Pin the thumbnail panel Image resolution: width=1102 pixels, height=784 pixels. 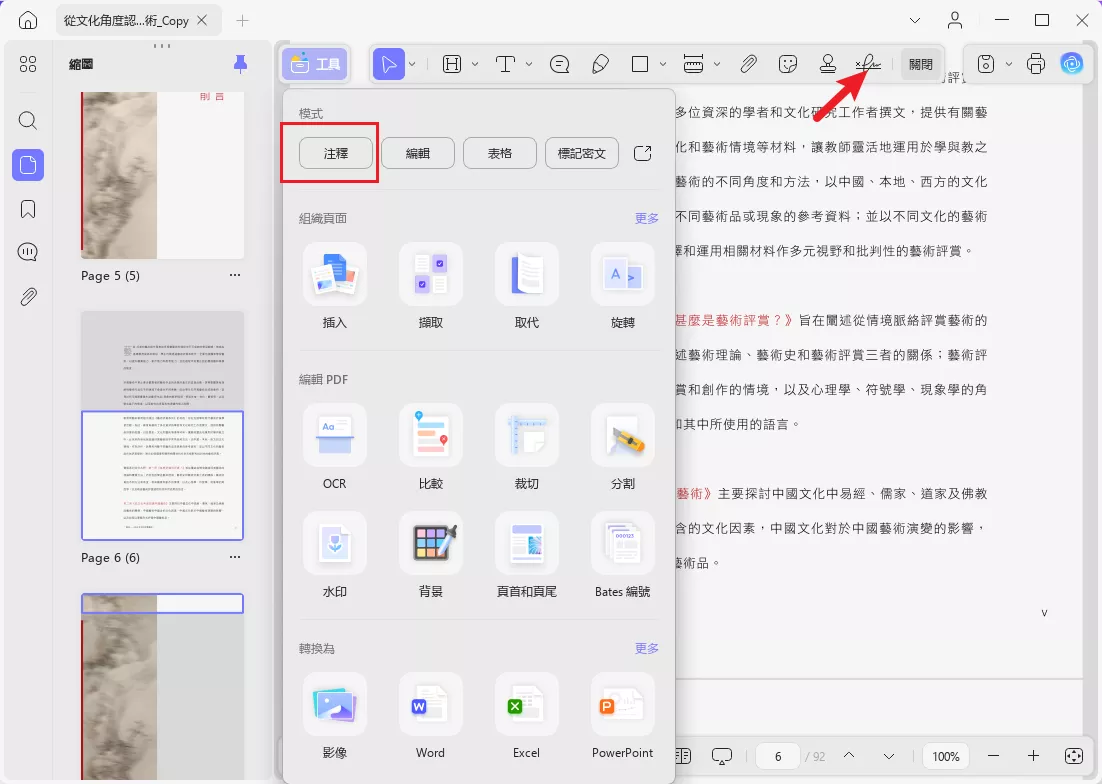240,64
